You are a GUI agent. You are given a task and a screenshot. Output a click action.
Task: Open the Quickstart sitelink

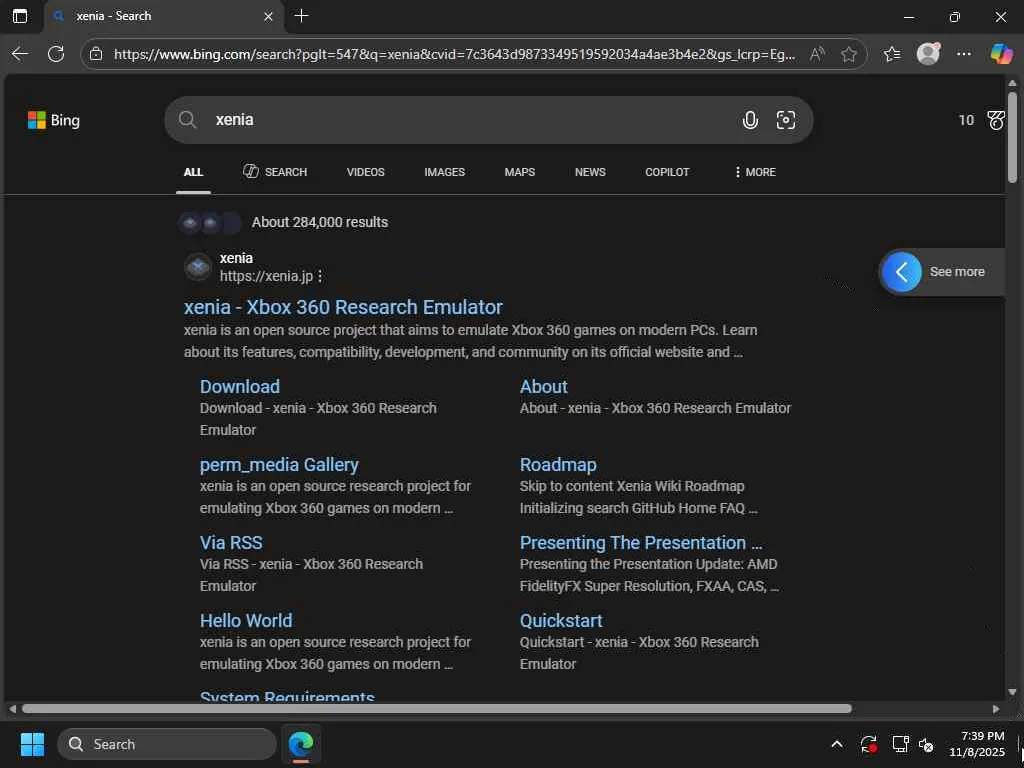561,621
